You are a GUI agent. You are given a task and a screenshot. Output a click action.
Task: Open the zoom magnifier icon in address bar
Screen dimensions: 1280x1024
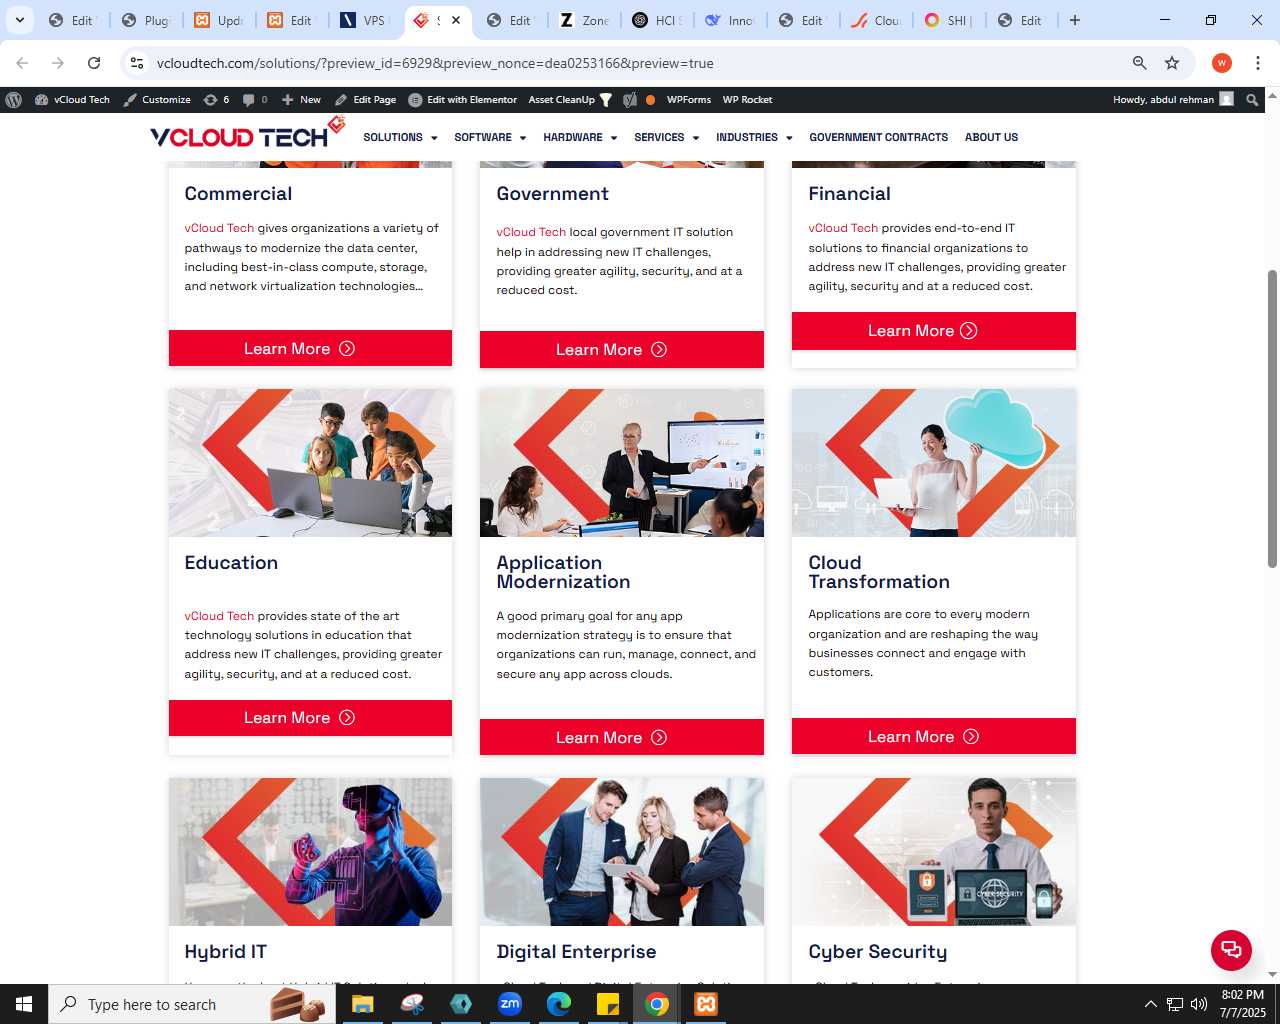(1139, 63)
